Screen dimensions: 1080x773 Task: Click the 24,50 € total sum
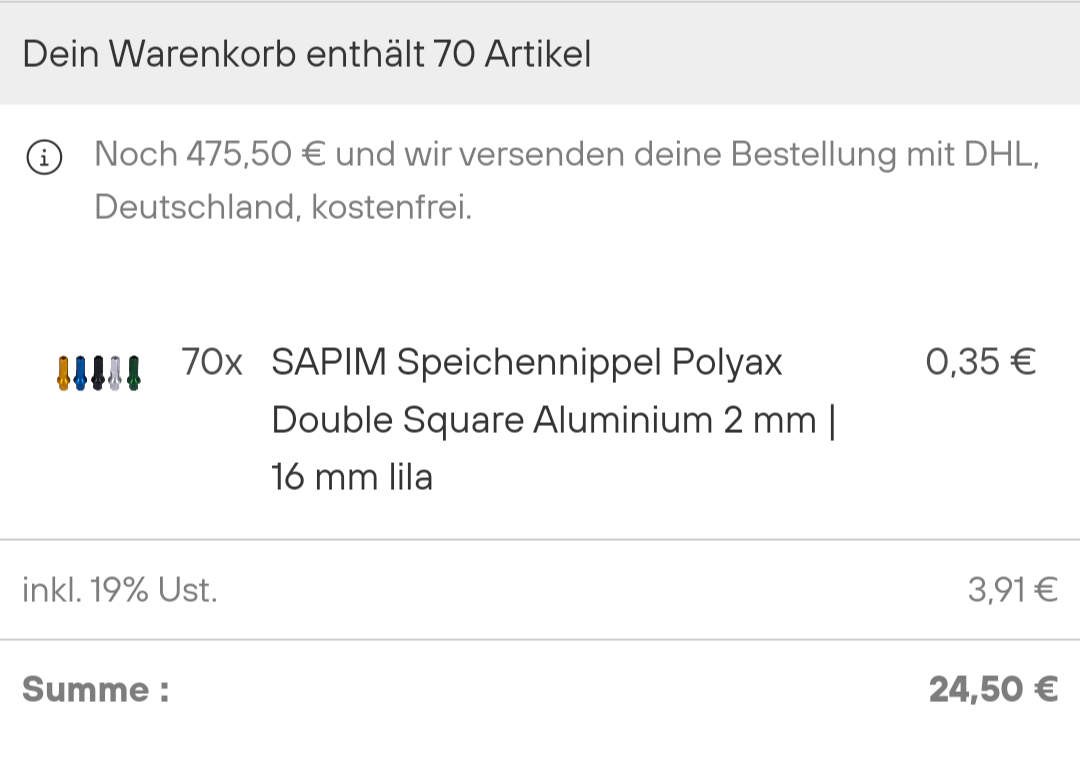[x=993, y=689]
